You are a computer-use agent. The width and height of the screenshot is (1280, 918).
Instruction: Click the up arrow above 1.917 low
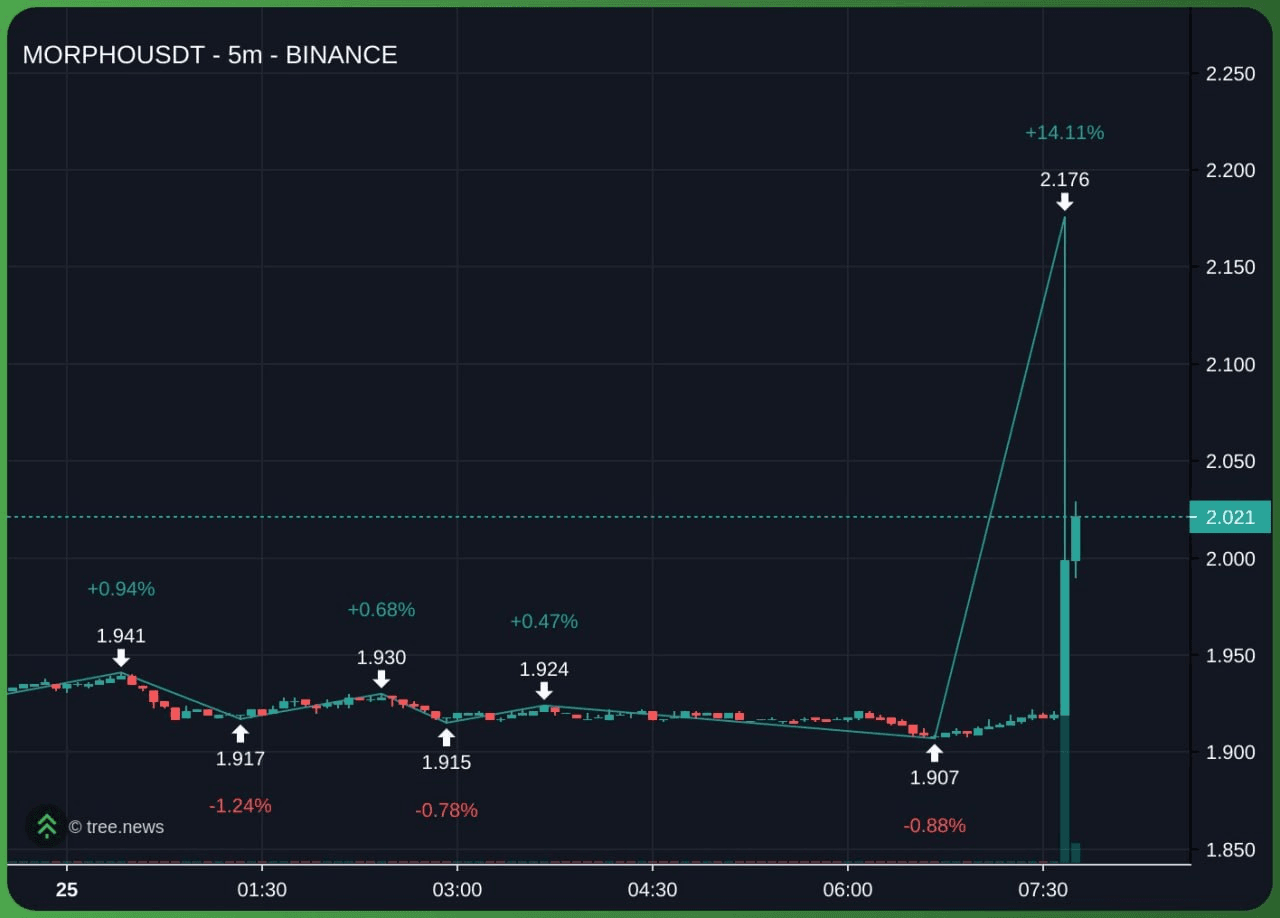[x=240, y=734]
